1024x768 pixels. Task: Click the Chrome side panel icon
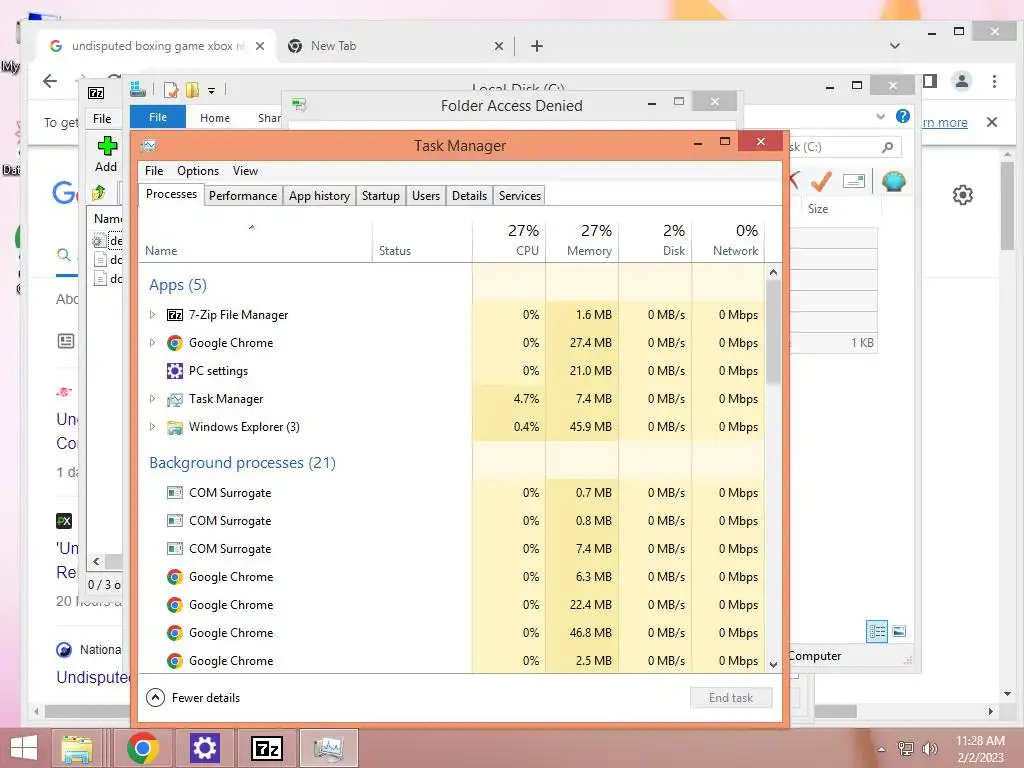point(931,82)
